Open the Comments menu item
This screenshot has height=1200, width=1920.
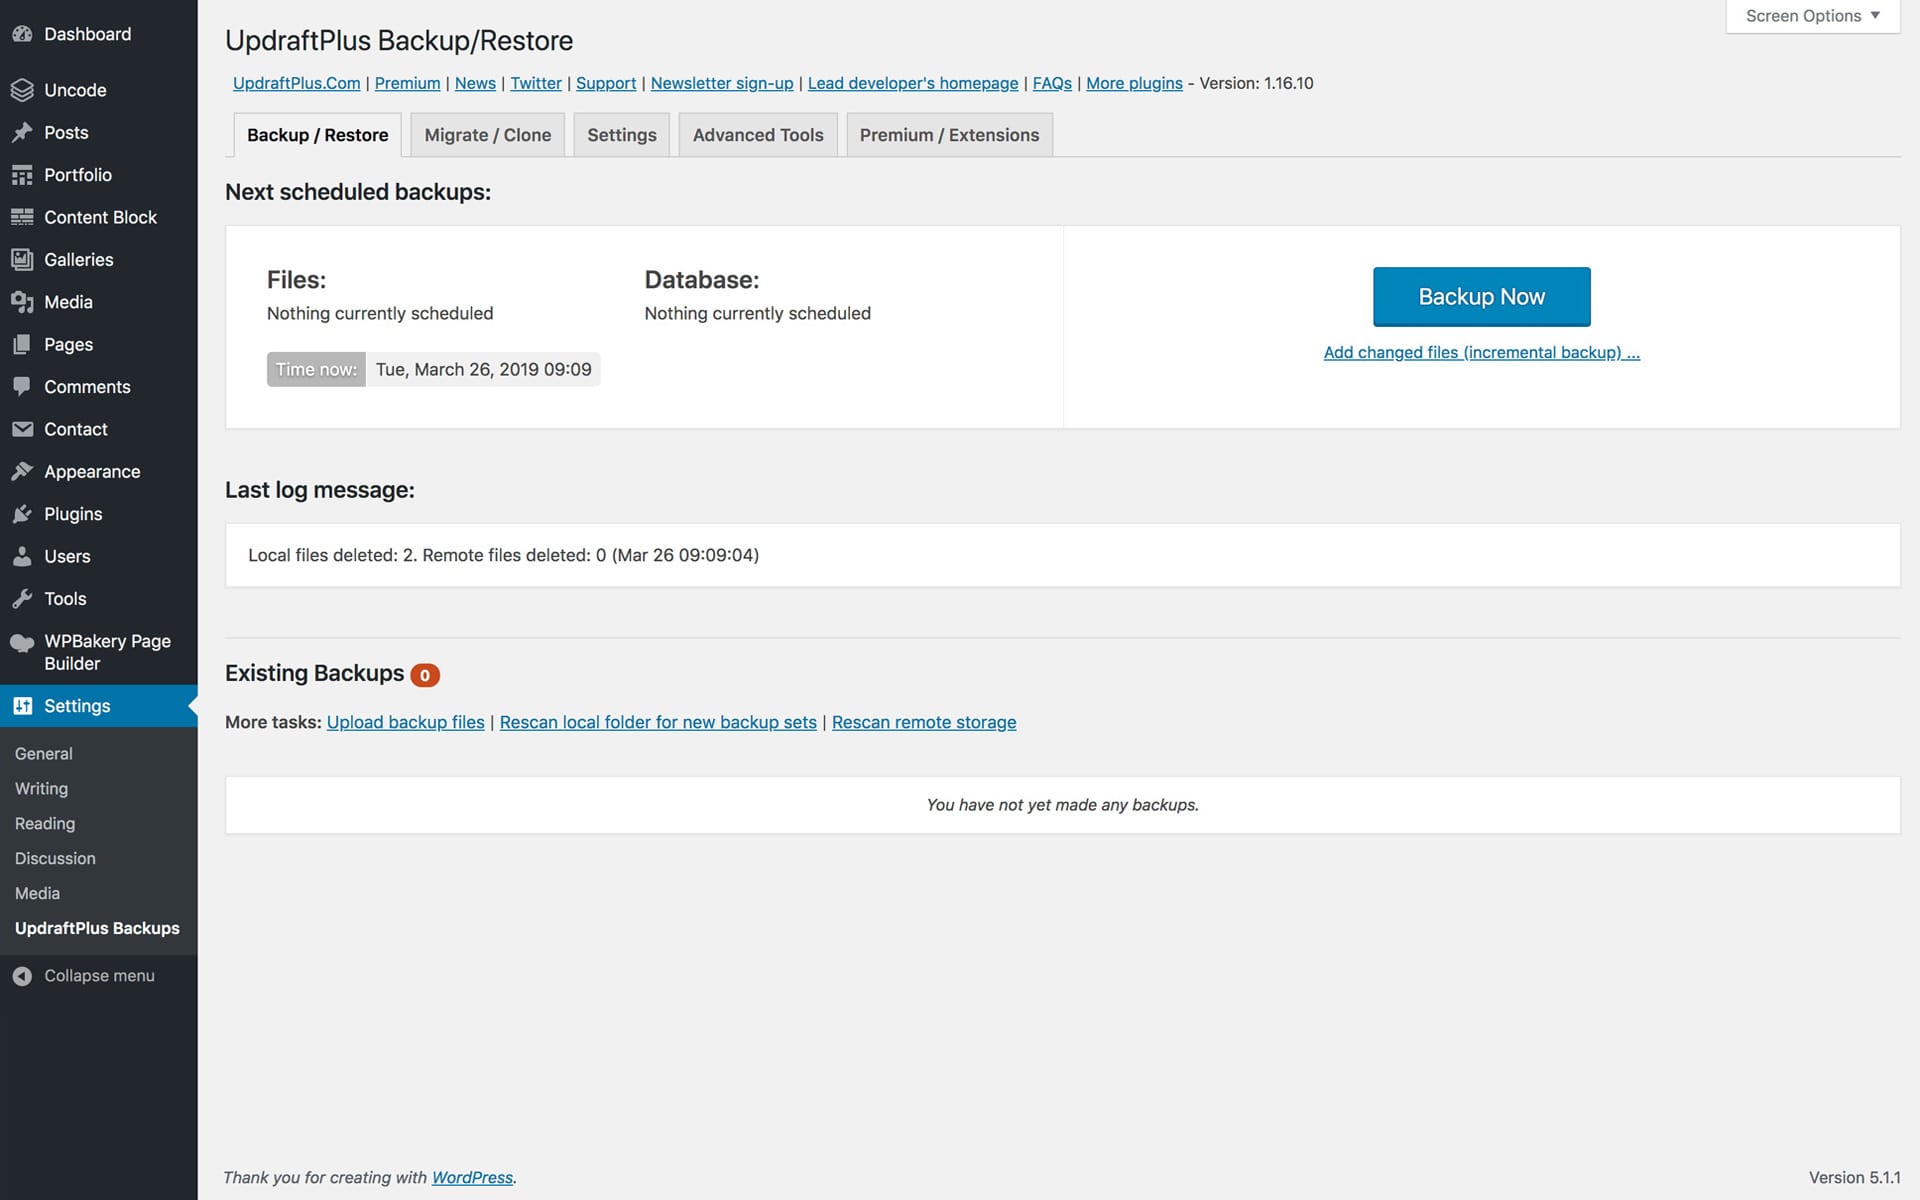[99, 387]
